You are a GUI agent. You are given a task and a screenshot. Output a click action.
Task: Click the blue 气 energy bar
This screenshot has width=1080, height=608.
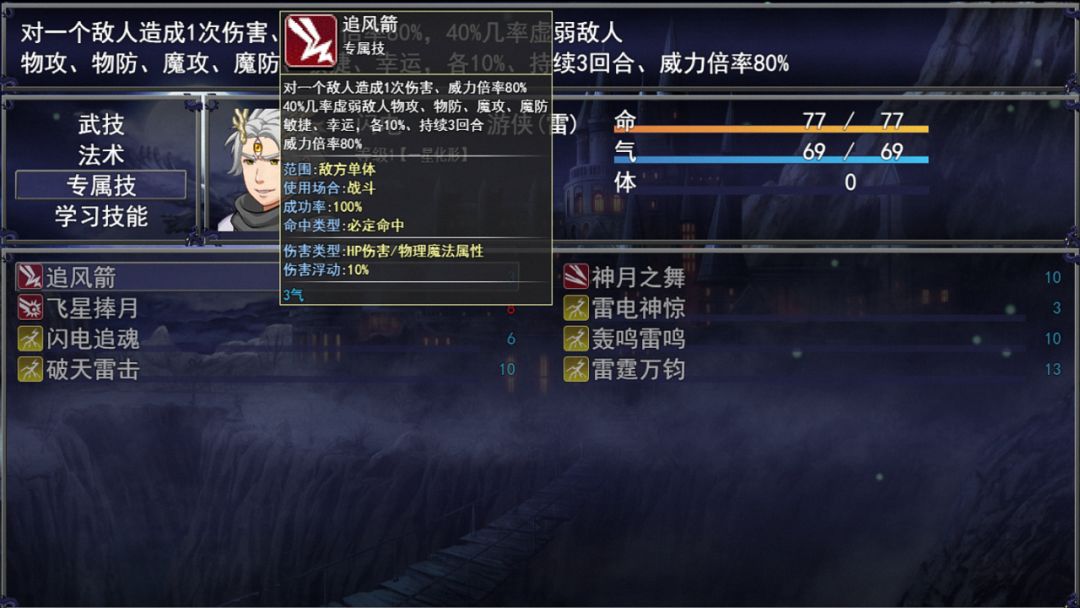(x=771, y=160)
